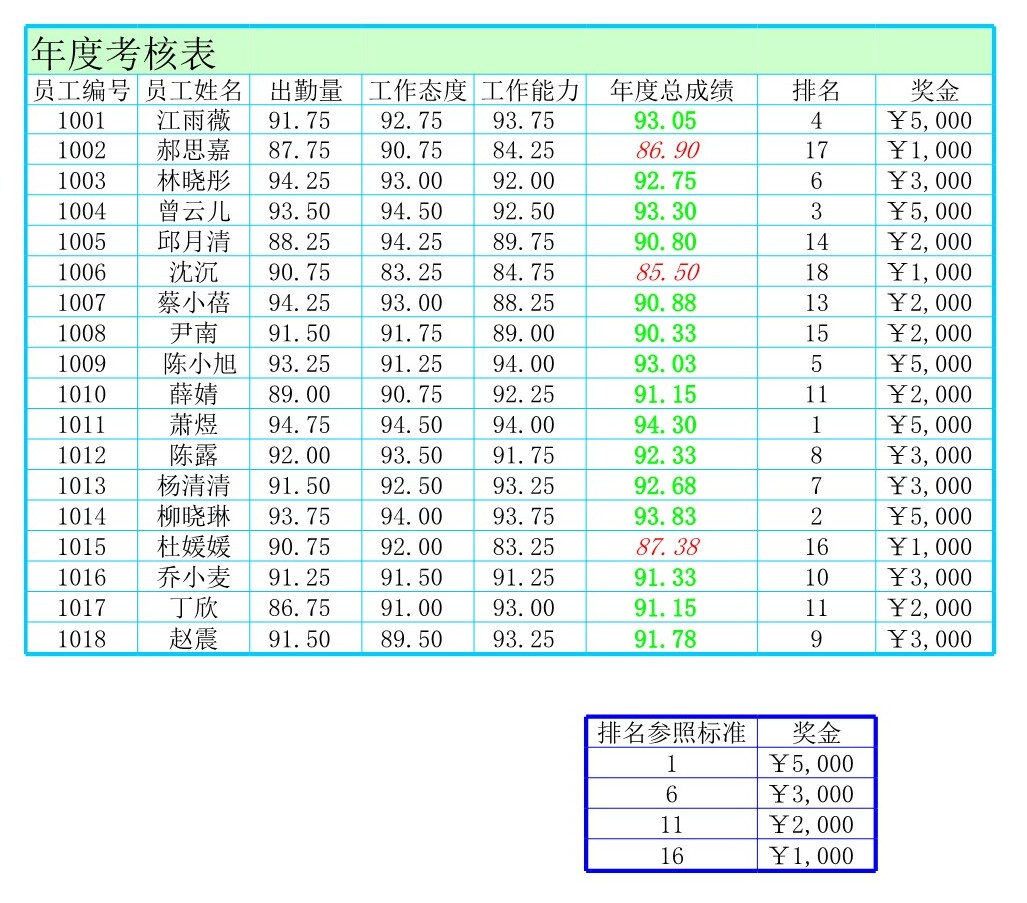Screen dimensions: 1027x903
Task: Click the red total score 86.90
Action: pyautogui.click(x=667, y=151)
